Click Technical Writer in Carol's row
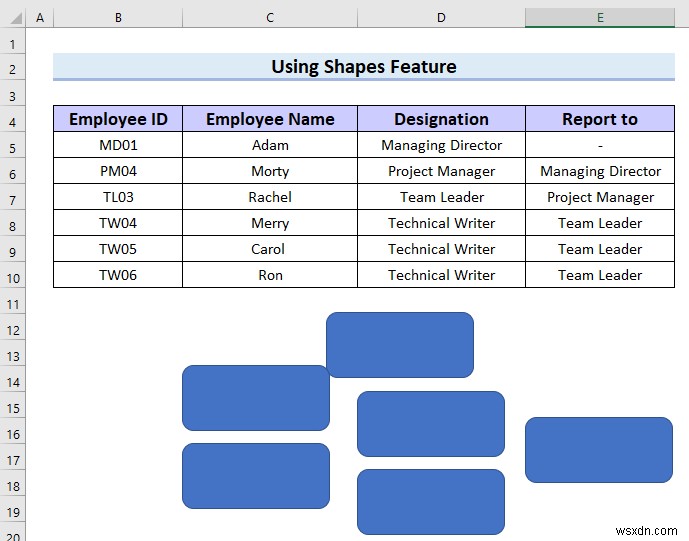Screen dimensions: 689x541 (441, 249)
